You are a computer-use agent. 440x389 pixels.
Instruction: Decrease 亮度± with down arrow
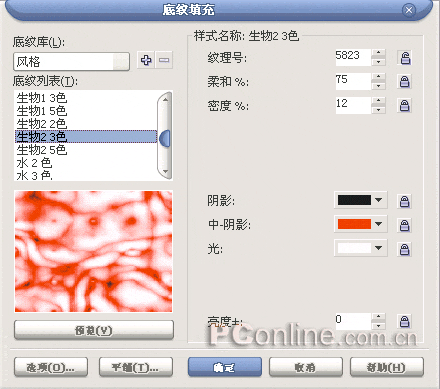(378, 326)
